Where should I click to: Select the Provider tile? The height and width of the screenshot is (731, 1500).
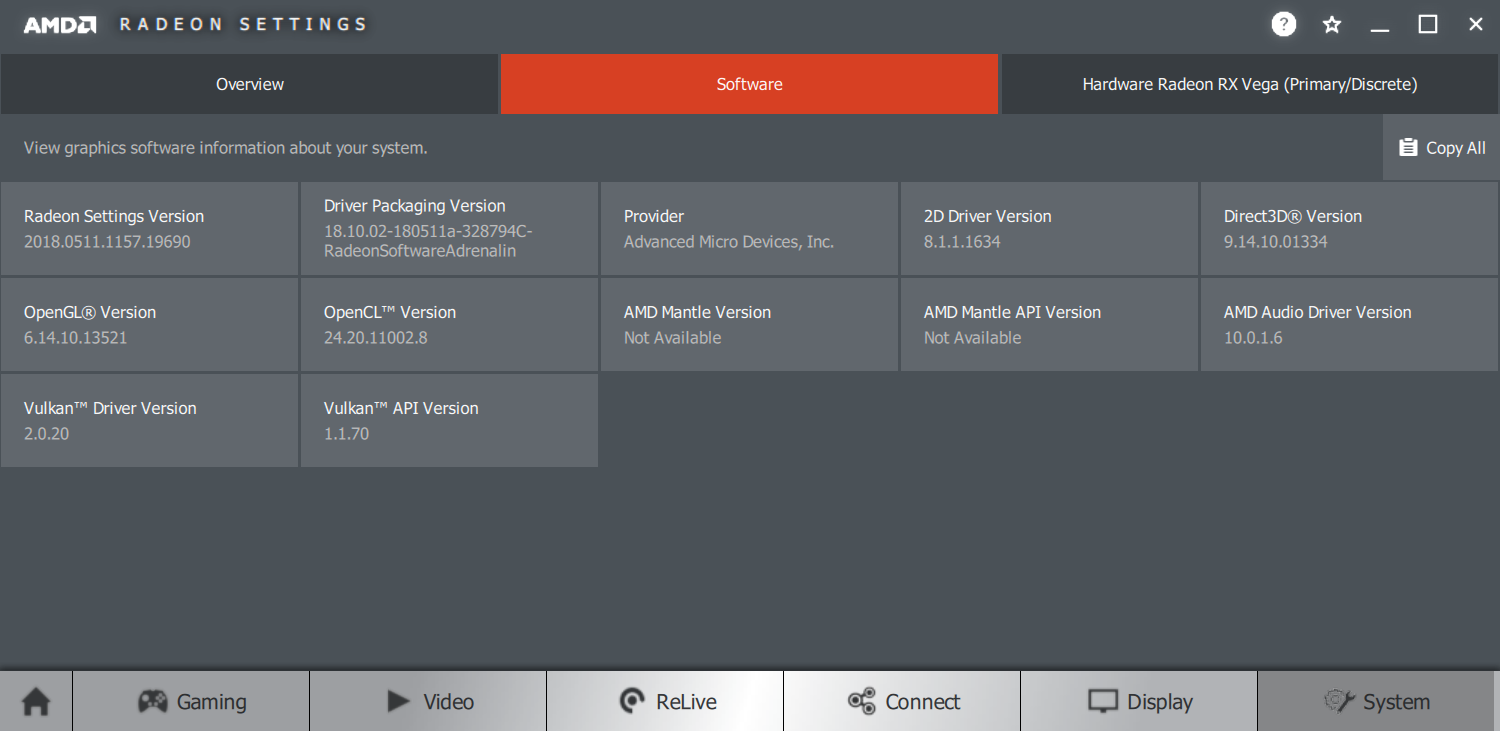pos(750,228)
